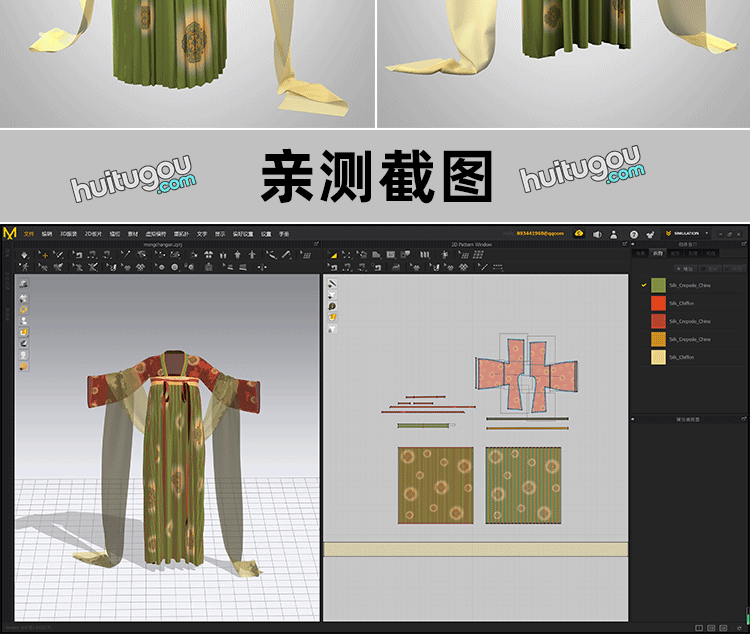Open the SIMULATION mode dropdown
The height and width of the screenshot is (638, 750).
tap(686, 233)
